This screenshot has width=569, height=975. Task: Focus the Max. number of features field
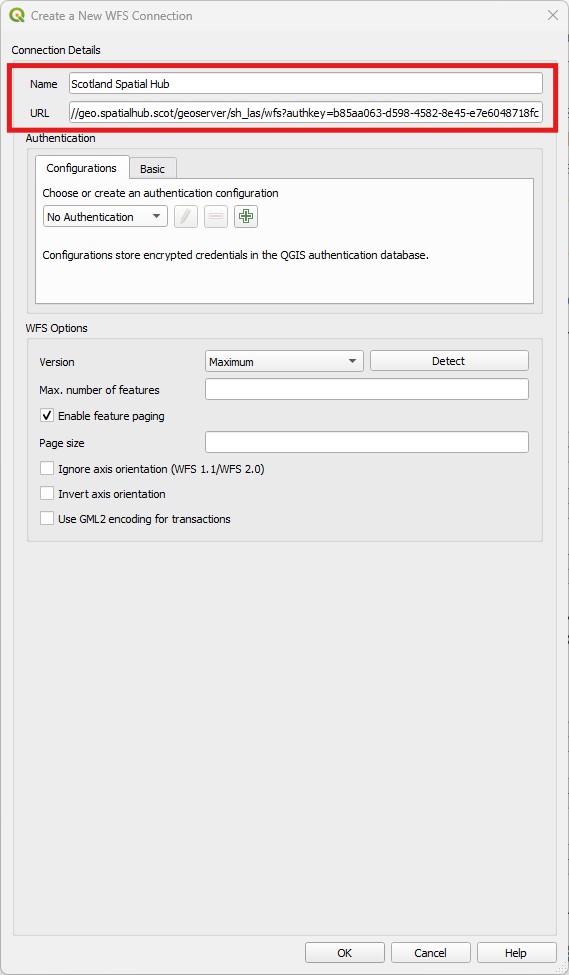pos(367,389)
